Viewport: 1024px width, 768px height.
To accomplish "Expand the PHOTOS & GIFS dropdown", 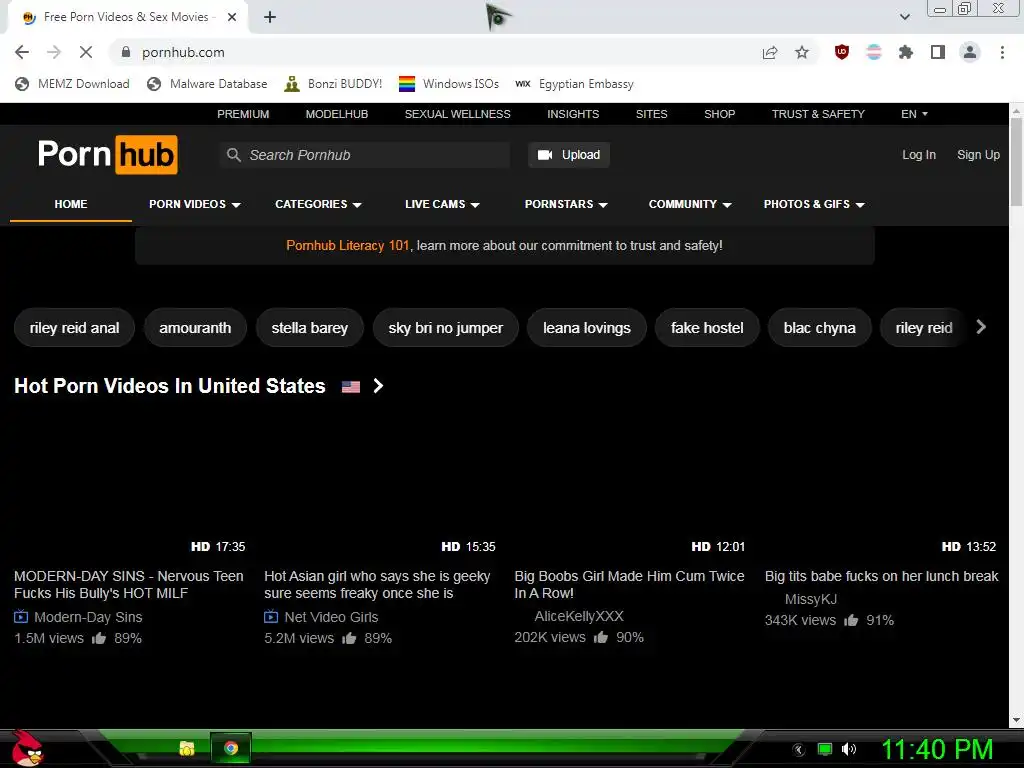I will [x=814, y=204].
